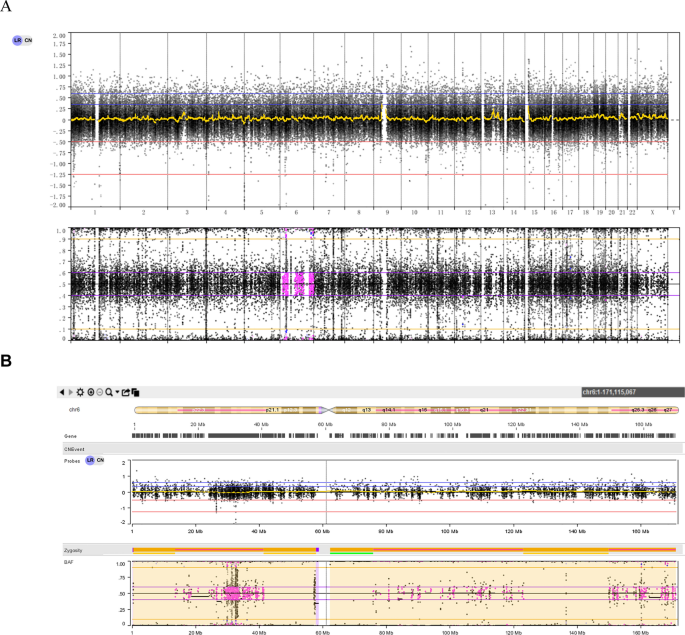Click the 20 Mb tick above Gene track
The width and height of the screenshot is (685, 635).
click(197, 424)
